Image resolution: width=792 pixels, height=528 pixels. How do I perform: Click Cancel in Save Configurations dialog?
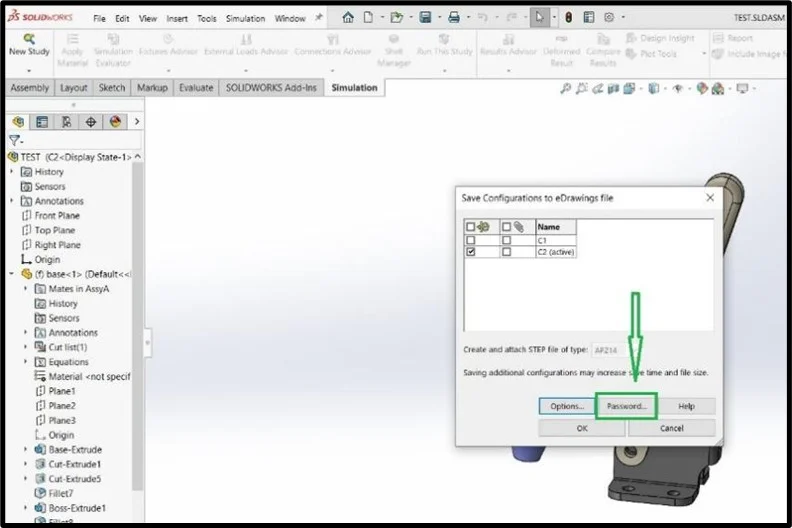pos(672,428)
